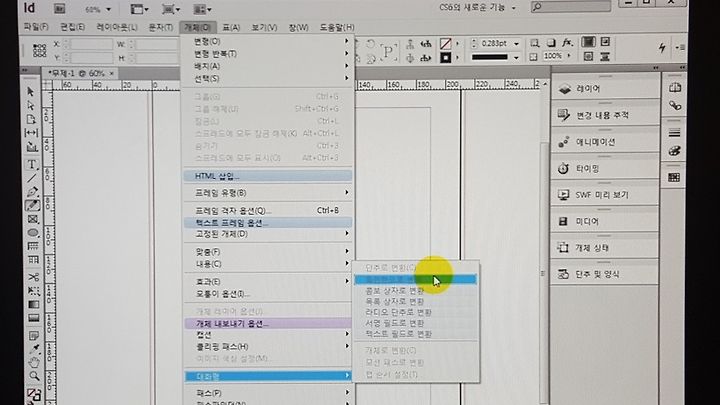The height and width of the screenshot is (405, 720).
Task: Select the Direct Selection tool
Action: click(x=31, y=106)
